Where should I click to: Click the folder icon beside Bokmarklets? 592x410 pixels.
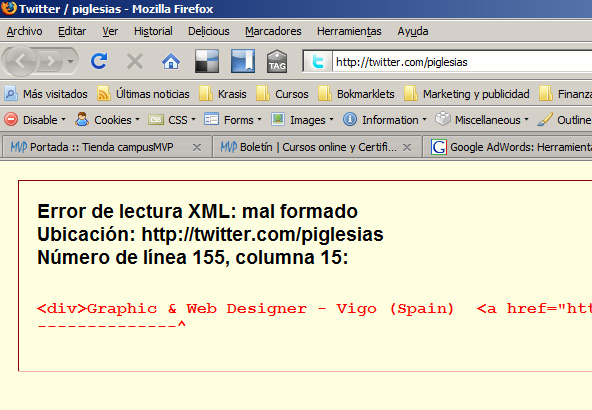click(x=325, y=94)
